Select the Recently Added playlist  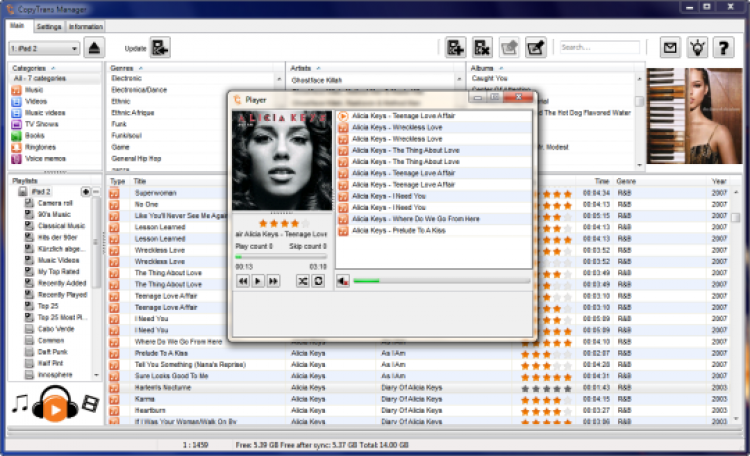pyautogui.click(x=62, y=283)
